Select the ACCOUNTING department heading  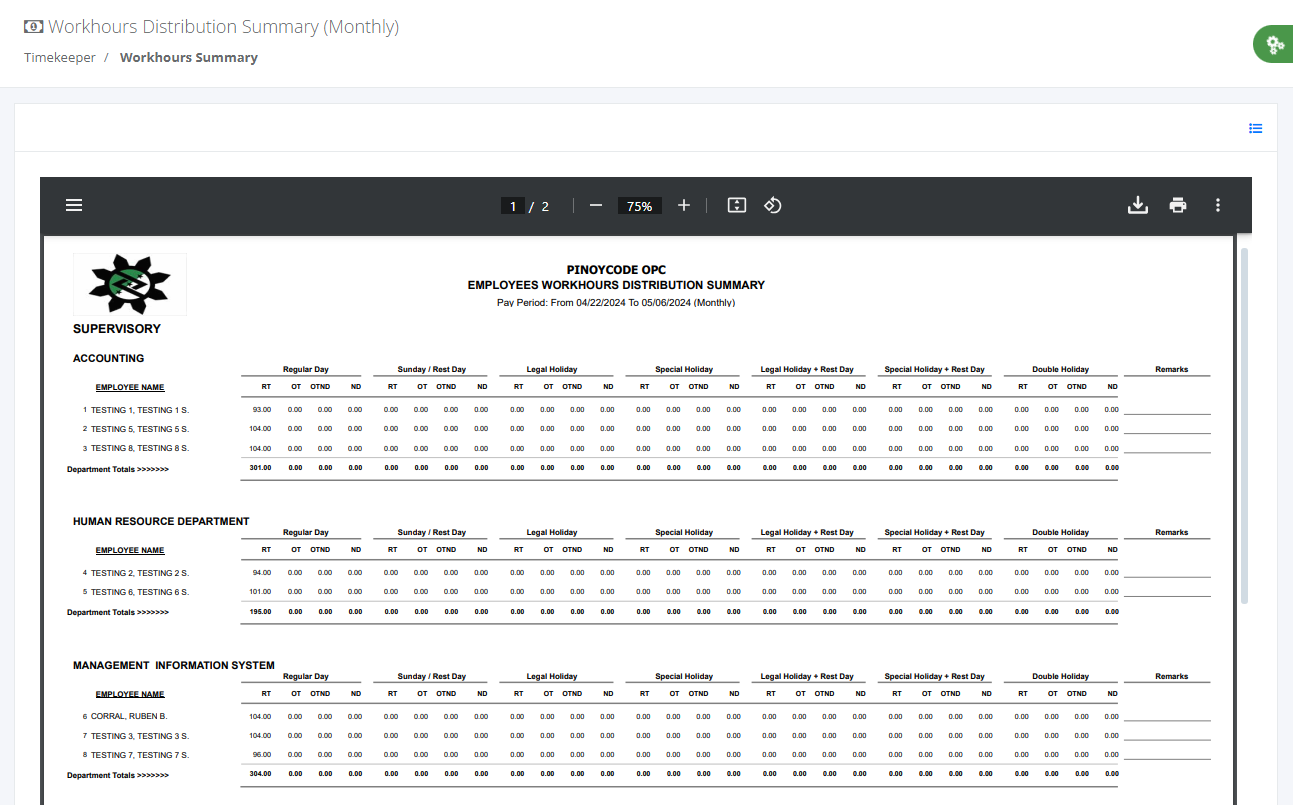tap(108, 358)
